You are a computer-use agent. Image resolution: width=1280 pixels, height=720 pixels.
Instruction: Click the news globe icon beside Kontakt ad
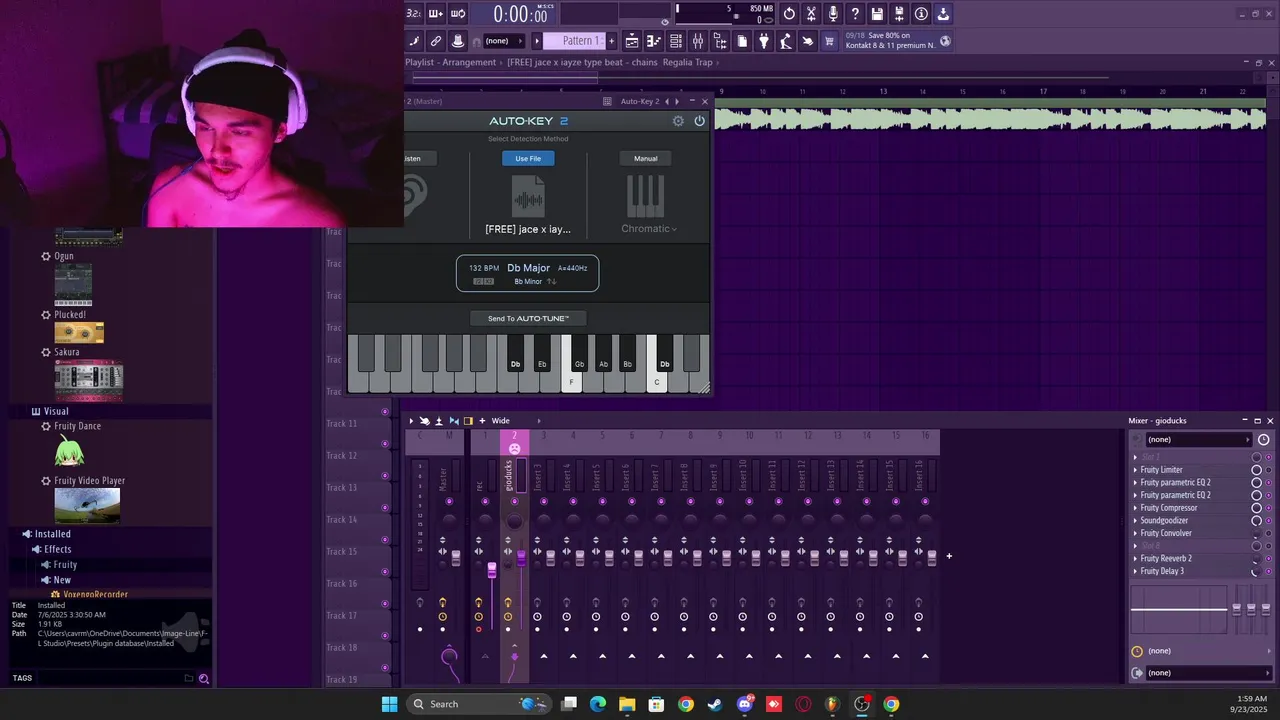(945, 41)
